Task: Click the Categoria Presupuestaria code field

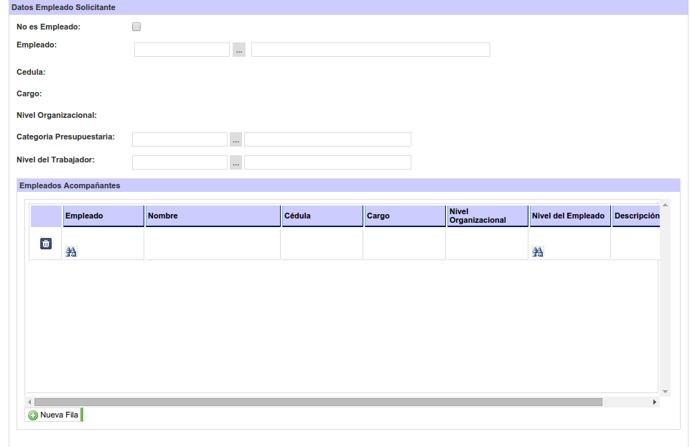Action: tap(180, 140)
